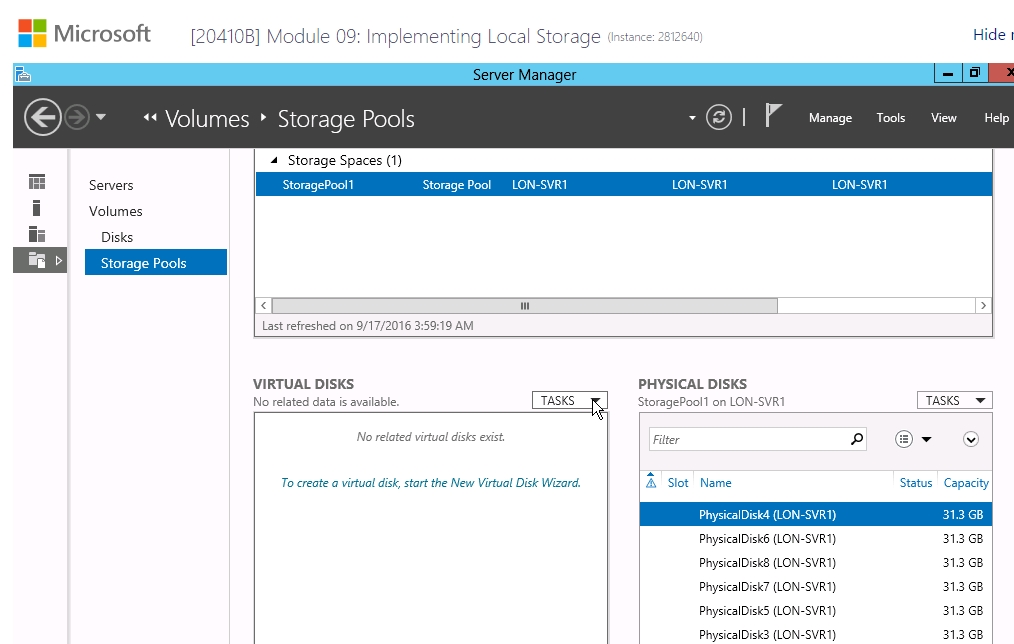Click the back navigation arrow
Image resolution: width=1014 pixels, height=644 pixels.
(43, 118)
